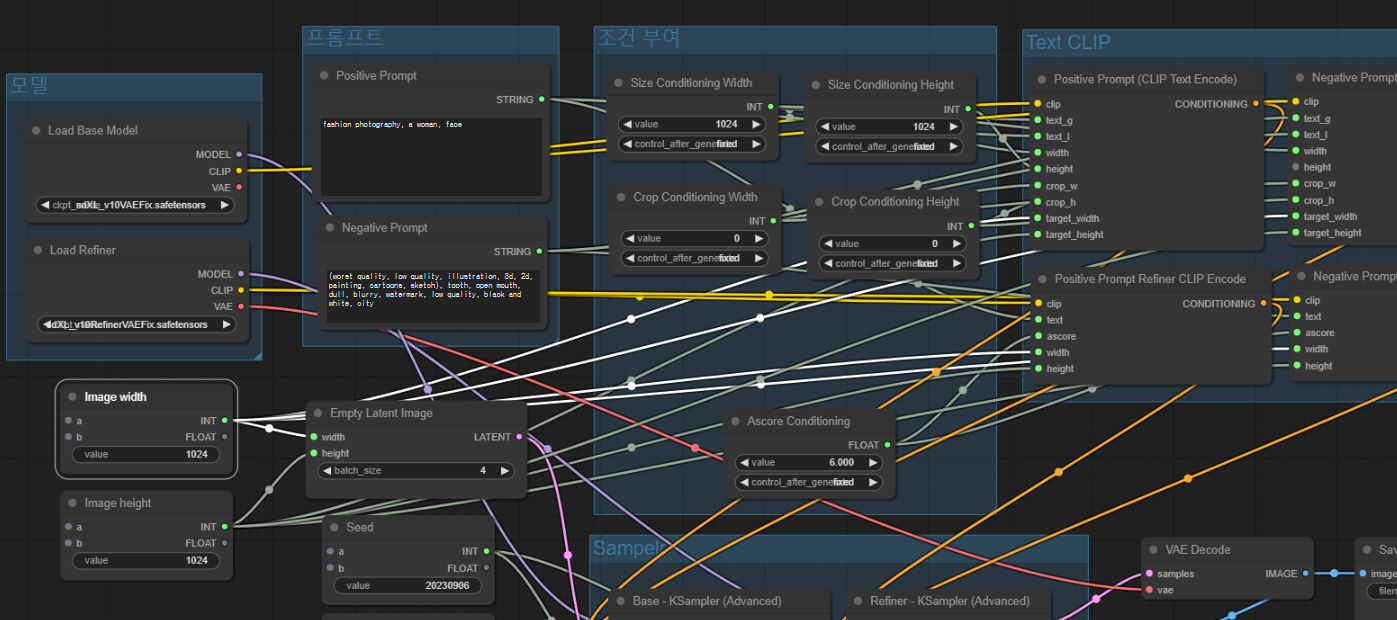Select the 모델 group title
Screen dimensions: 1397x620
pos(29,85)
